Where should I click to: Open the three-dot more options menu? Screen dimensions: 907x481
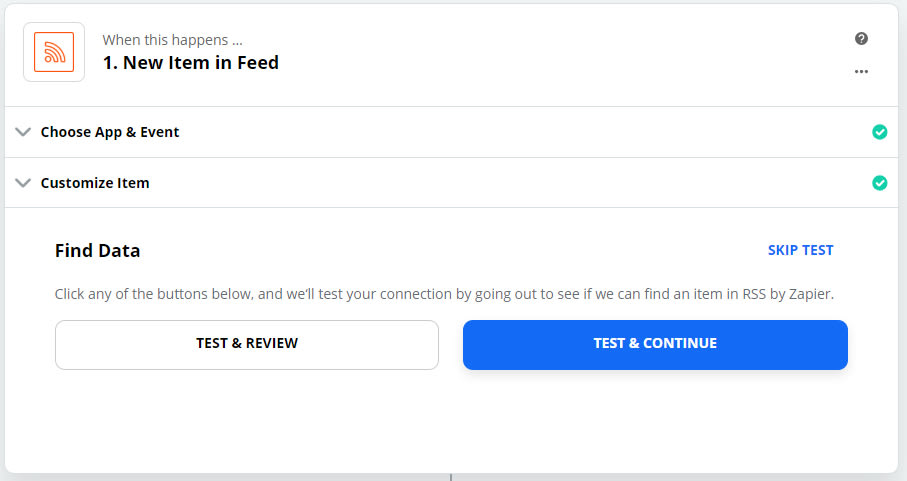(x=861, y=72)
